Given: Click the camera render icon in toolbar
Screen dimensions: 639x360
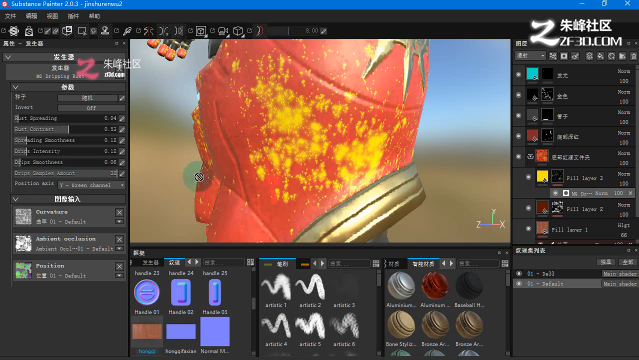Looking at the screenshot, I should pos(223,31).
